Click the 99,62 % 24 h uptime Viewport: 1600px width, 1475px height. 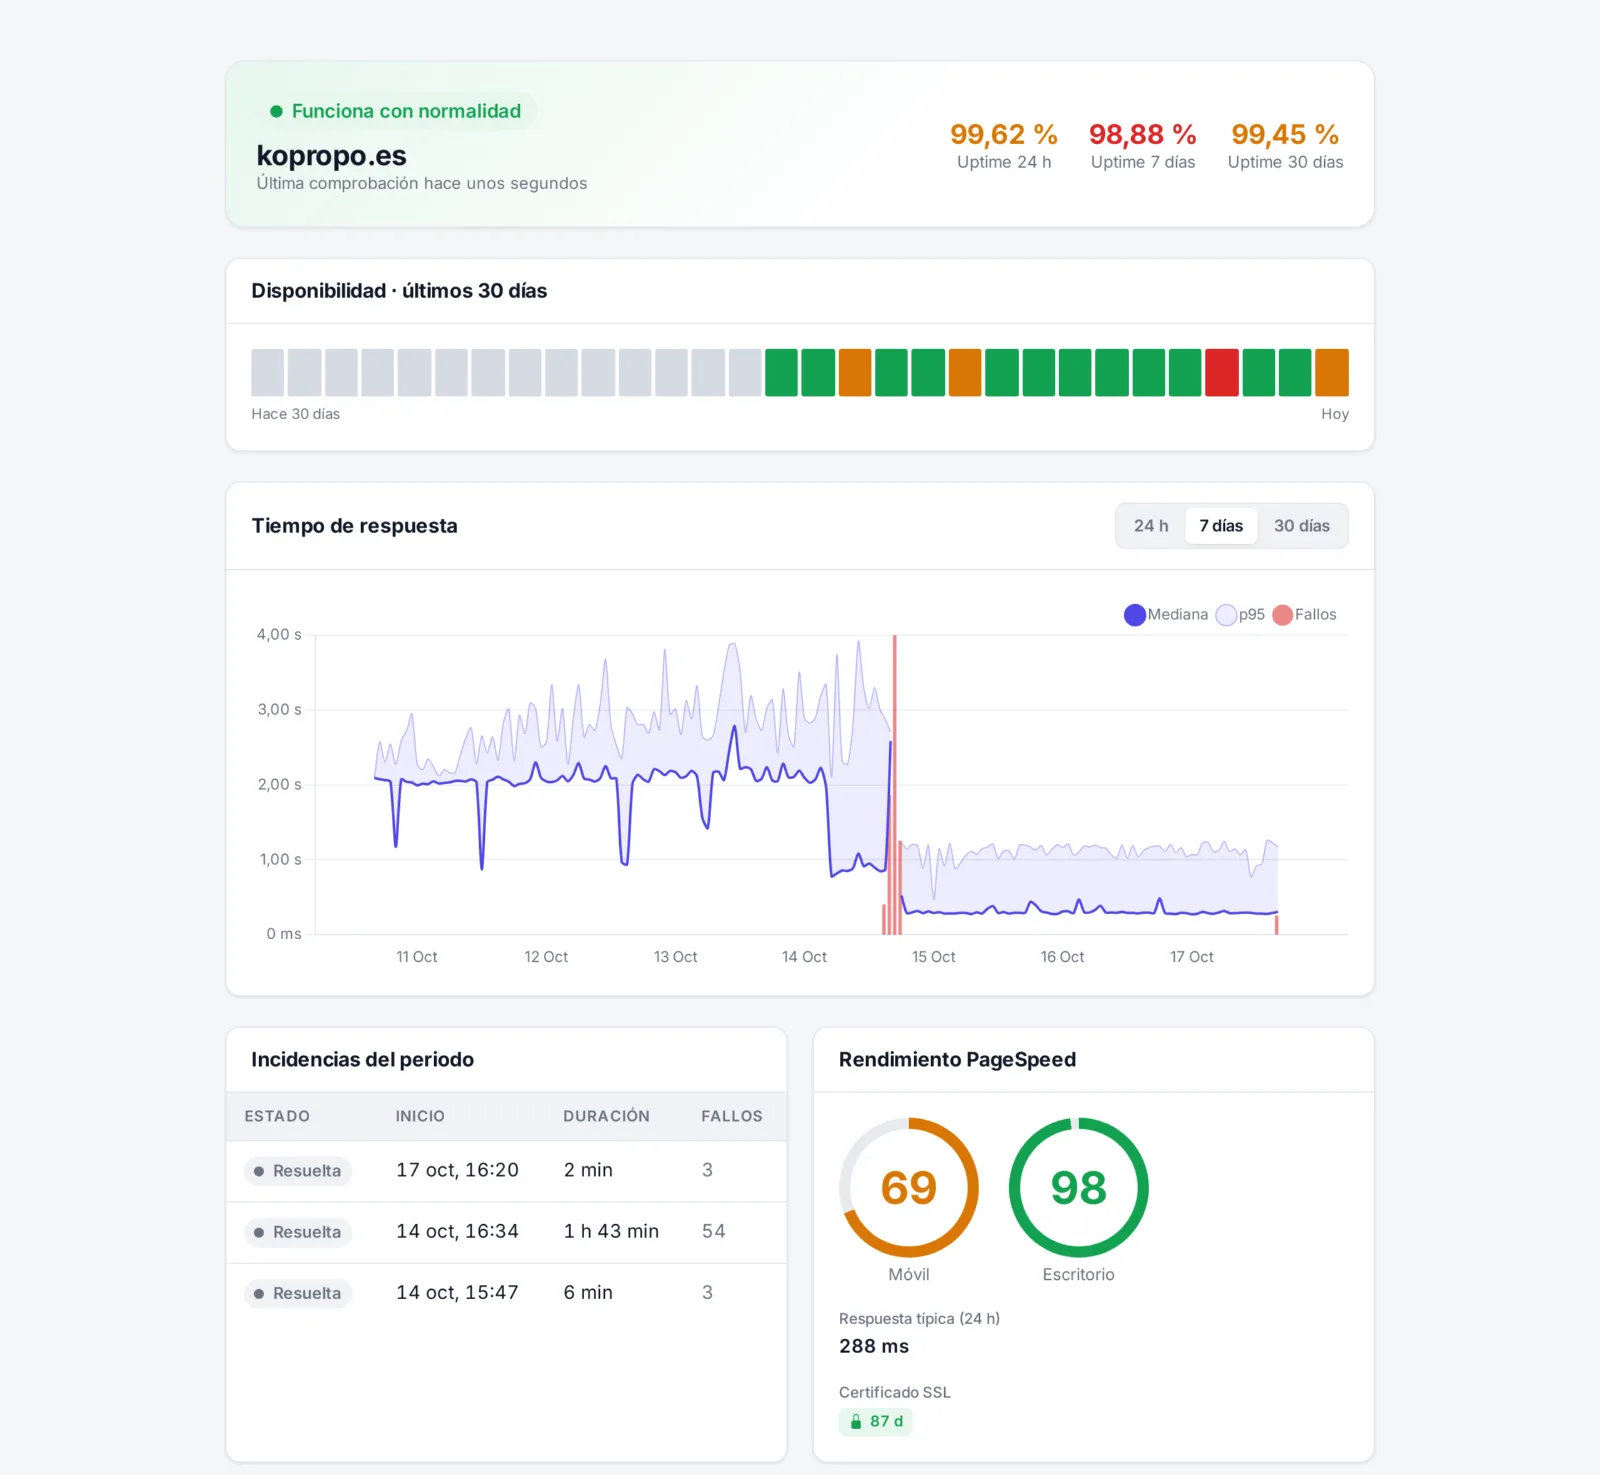click(1004, 135)
